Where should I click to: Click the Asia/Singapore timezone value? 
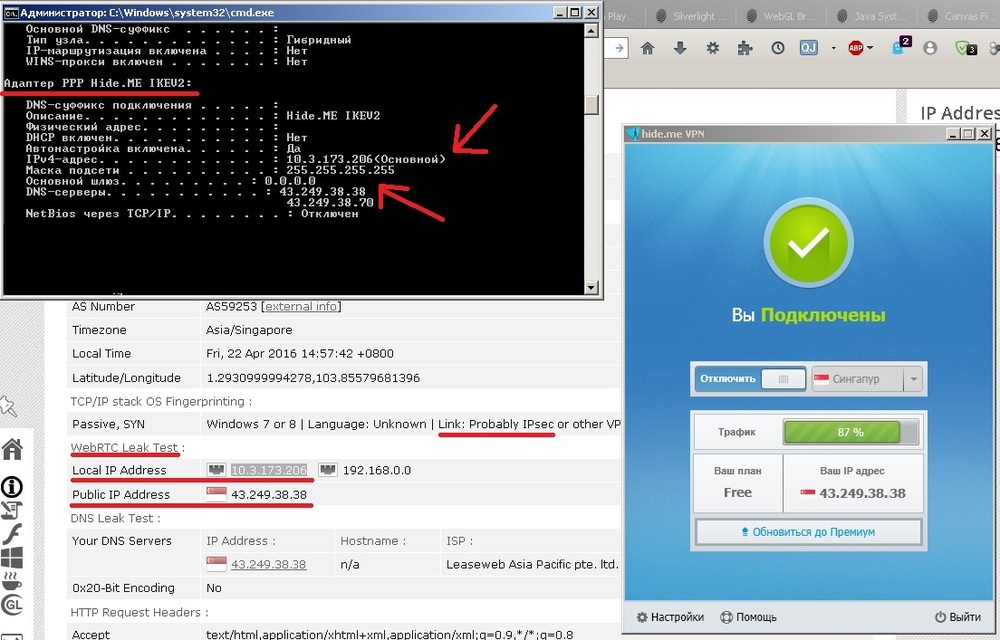click(x=249, y=330)
